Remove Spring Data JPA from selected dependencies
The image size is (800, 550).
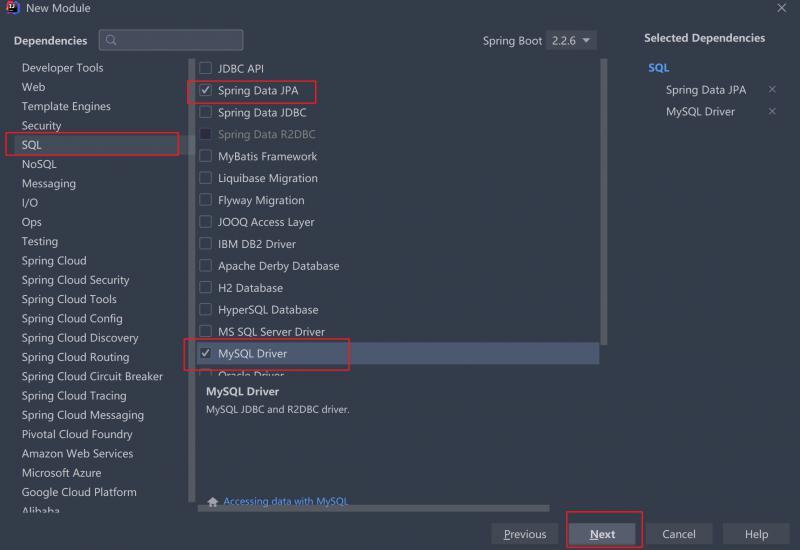pyautogui.click(x=772, y=89)
